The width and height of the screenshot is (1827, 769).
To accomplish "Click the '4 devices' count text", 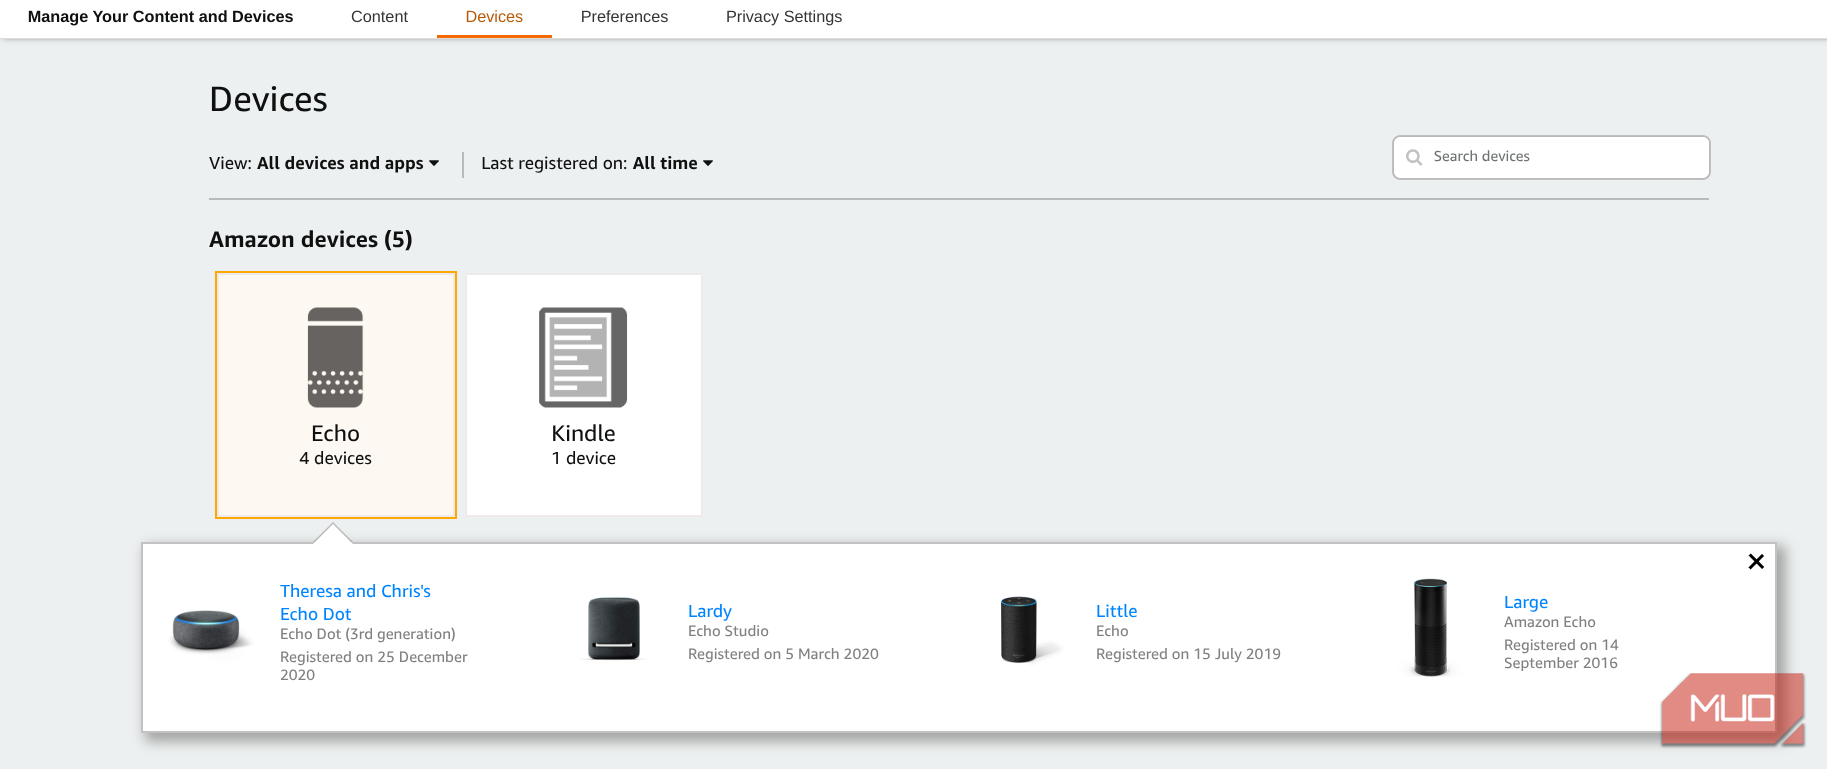I will tap(335, 458).
